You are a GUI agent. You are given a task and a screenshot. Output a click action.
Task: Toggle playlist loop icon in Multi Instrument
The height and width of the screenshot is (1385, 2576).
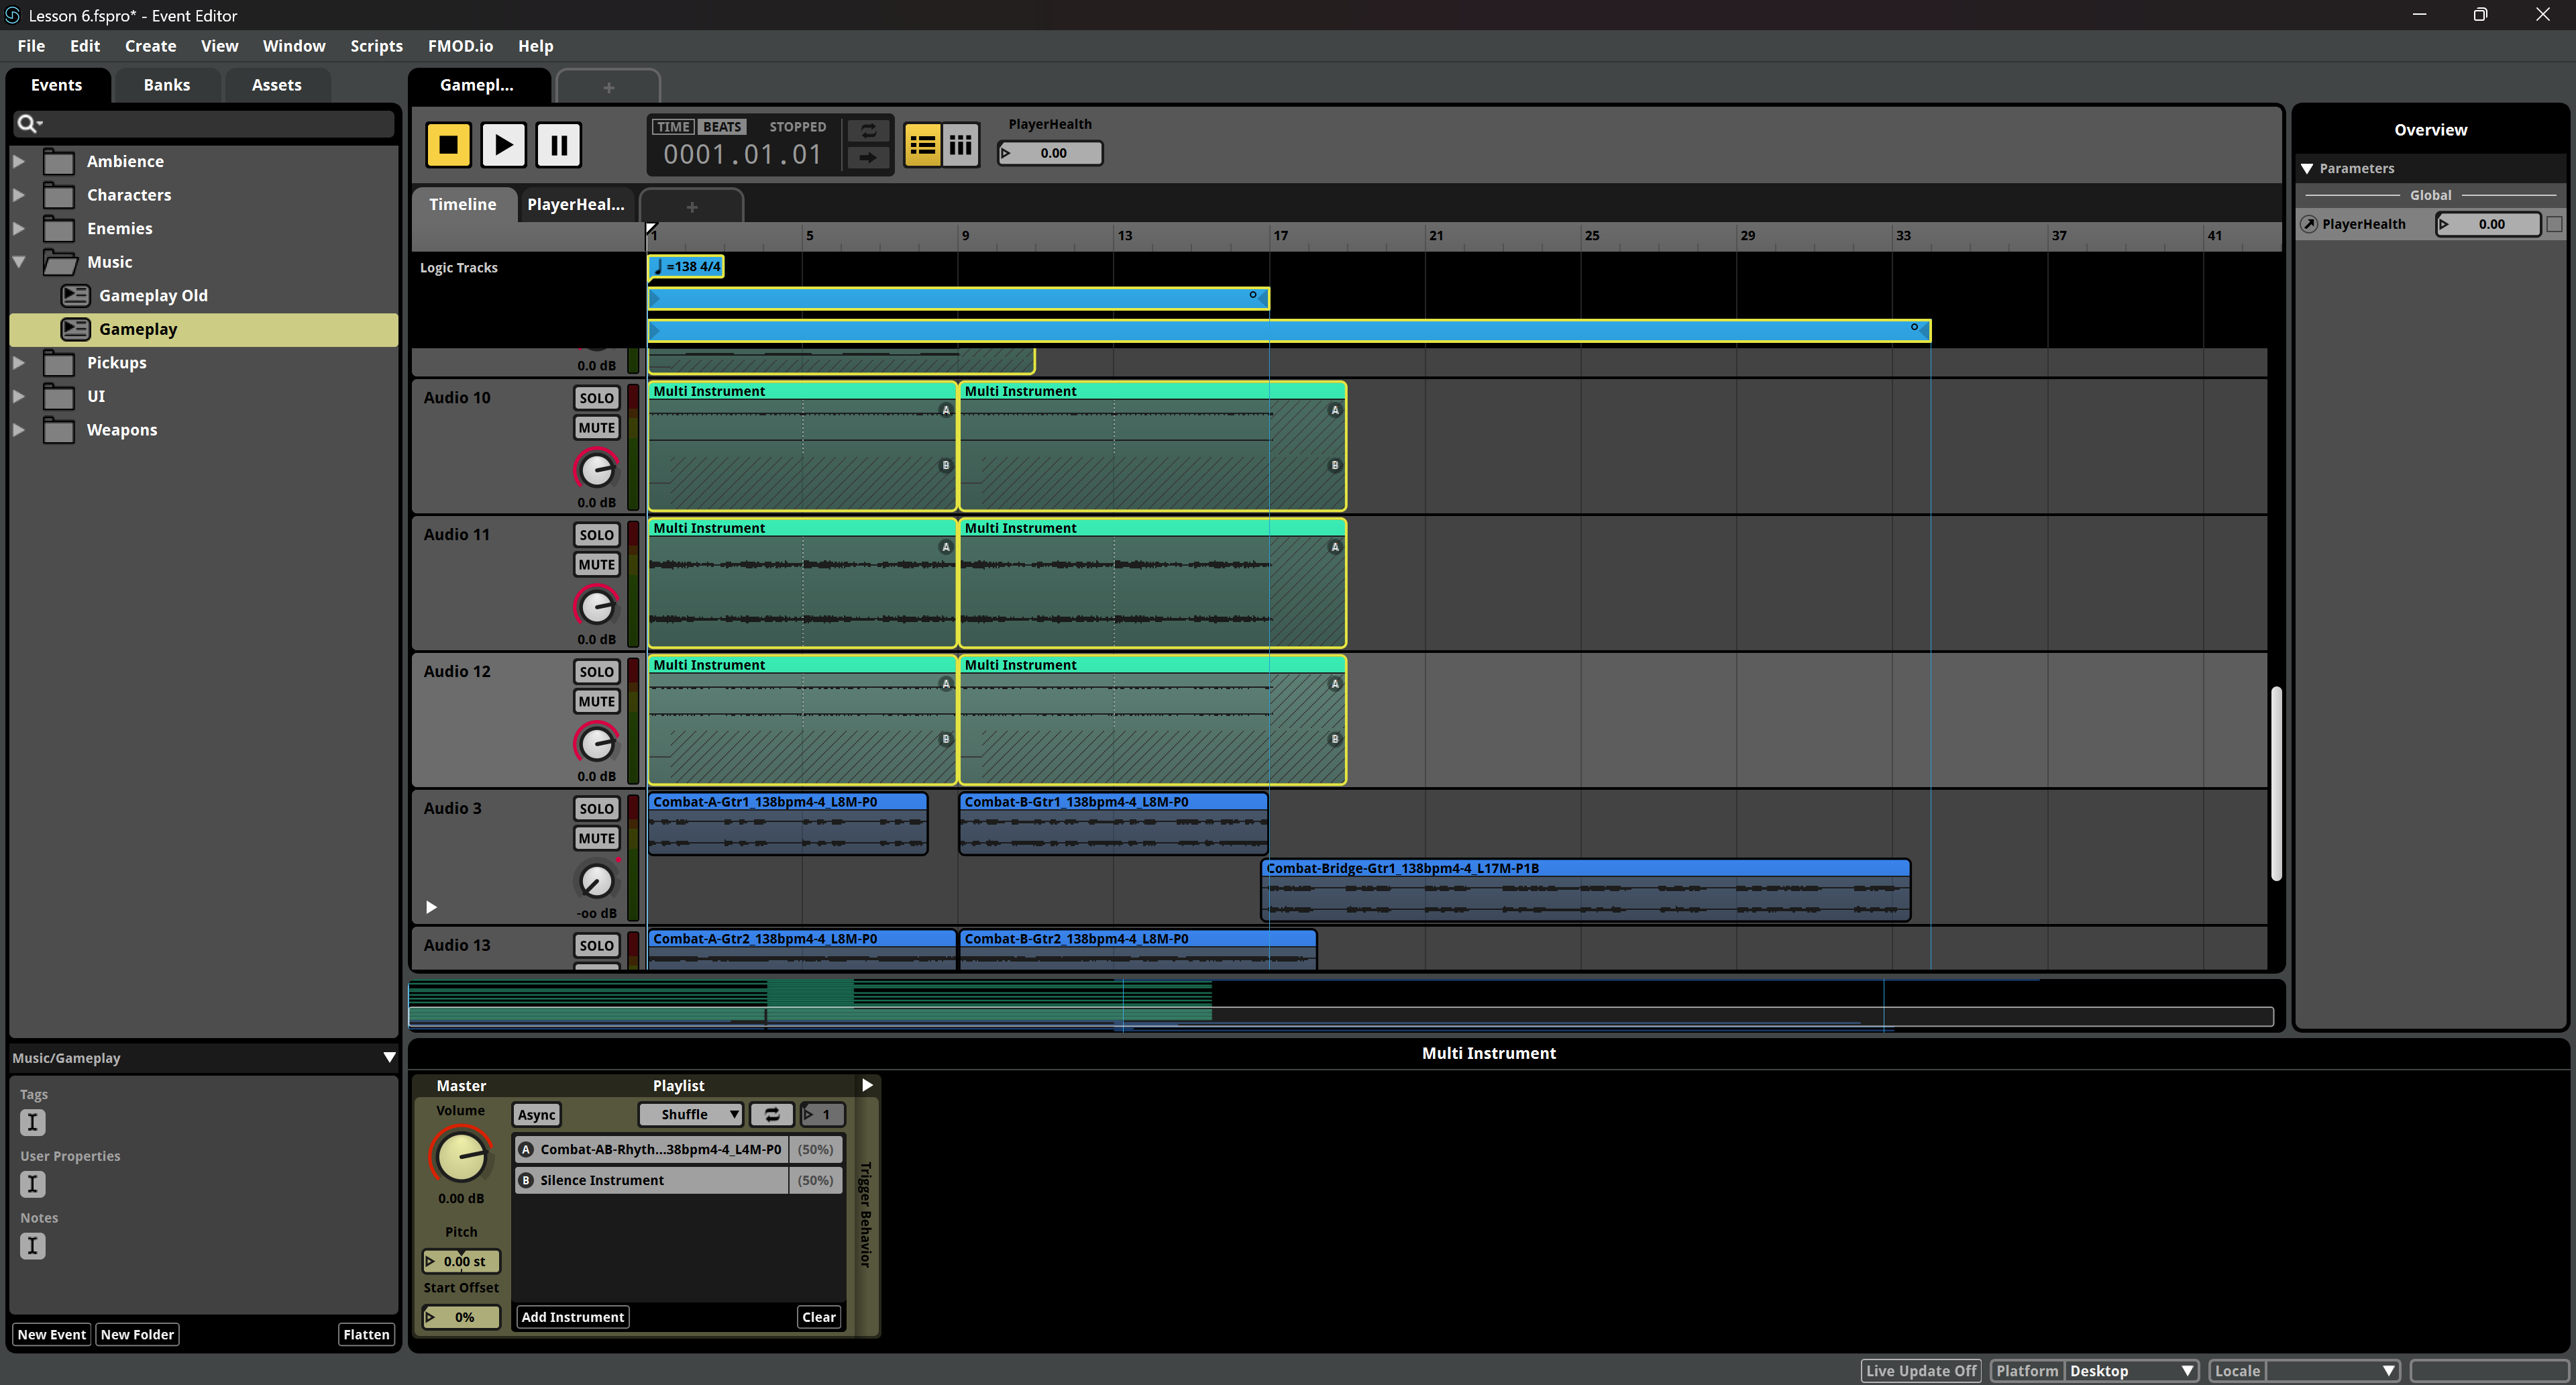(772, 1114)
